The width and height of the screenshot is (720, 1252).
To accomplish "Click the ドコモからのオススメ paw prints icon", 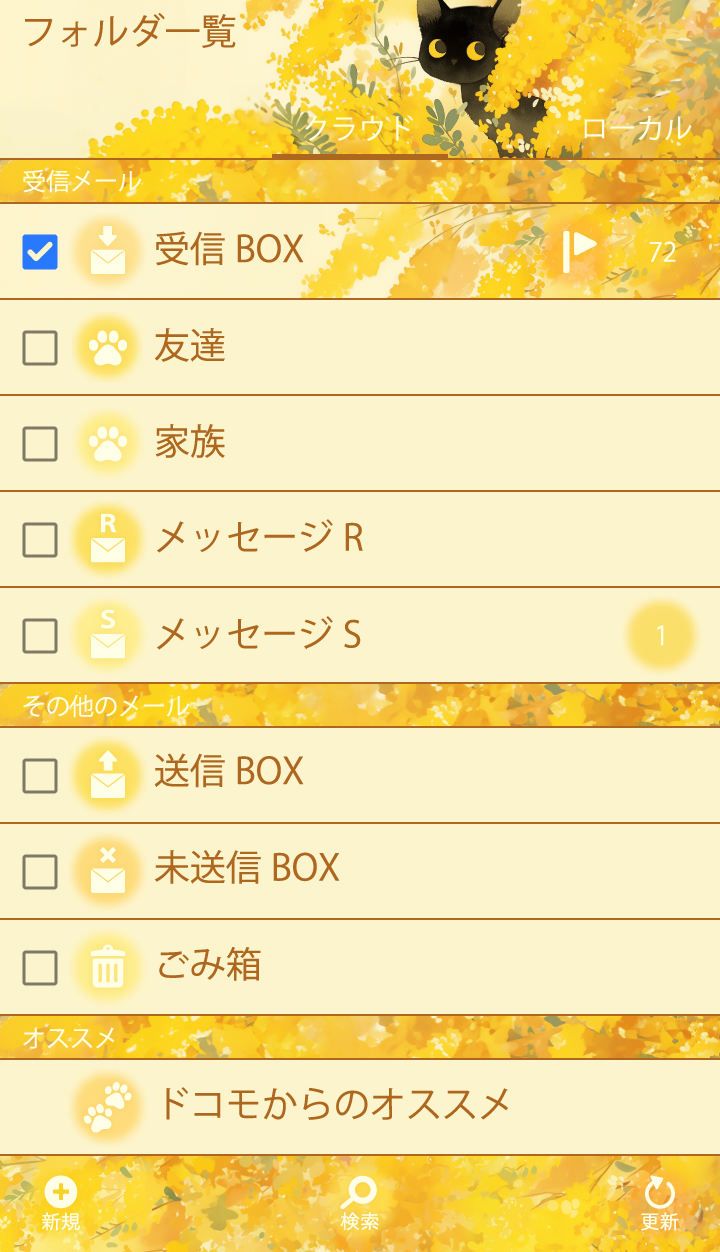I will click(108, 1105).
